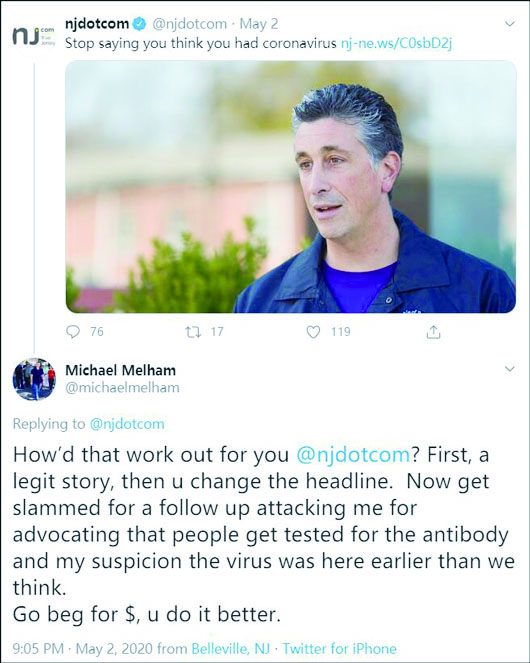Viewport: 530px width, 663px height.
Task: Open the share upload icon
Action: coord(433,332)
